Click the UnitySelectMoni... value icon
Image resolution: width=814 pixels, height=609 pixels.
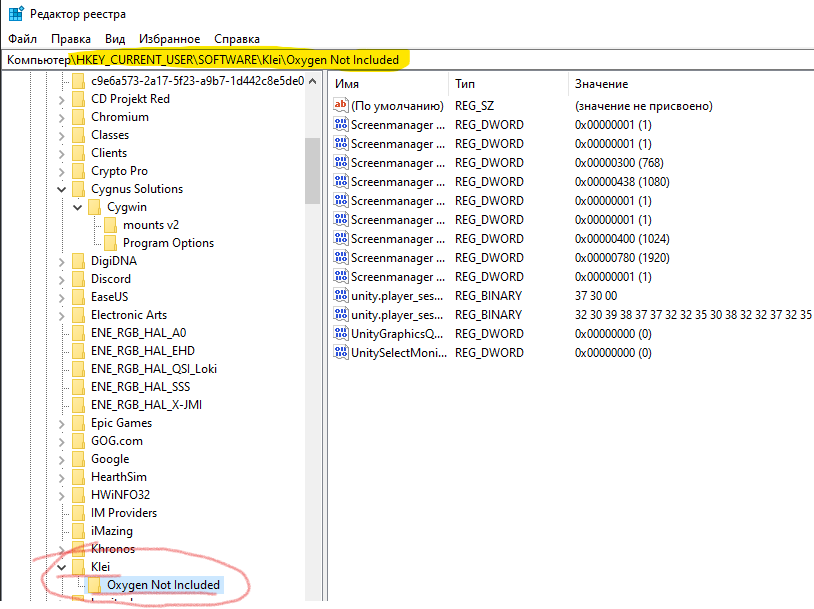[x=341, y=353]
